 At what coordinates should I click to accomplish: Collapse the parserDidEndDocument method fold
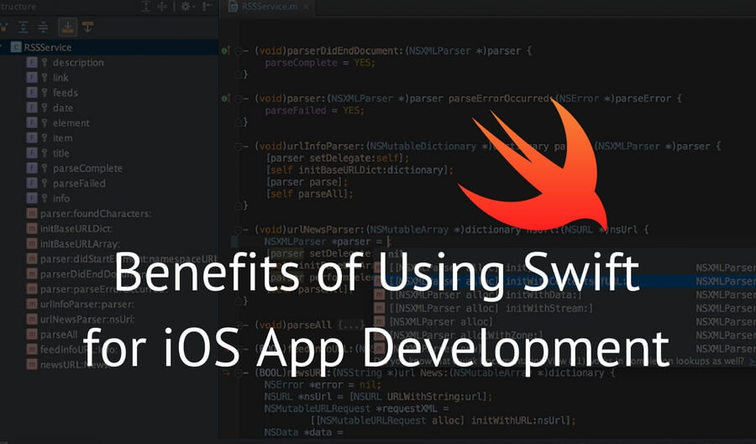tap(238, 51)
